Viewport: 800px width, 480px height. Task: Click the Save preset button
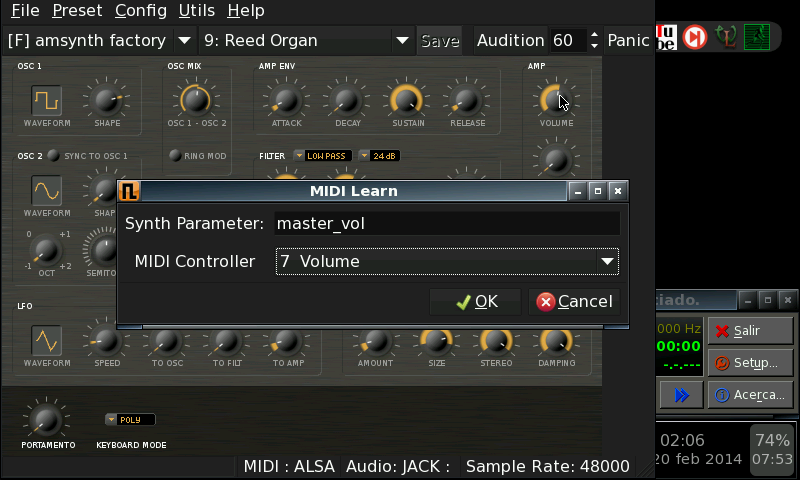[440, 40]
